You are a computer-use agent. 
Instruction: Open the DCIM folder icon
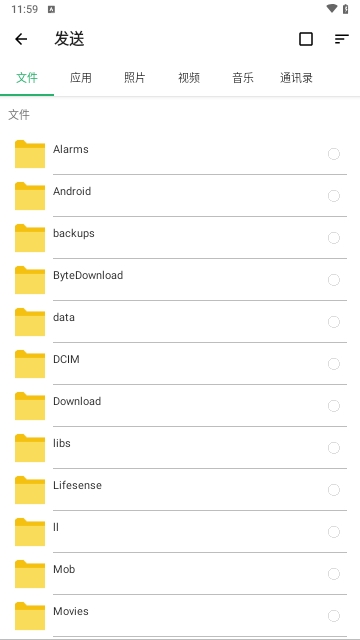(30, 364)
